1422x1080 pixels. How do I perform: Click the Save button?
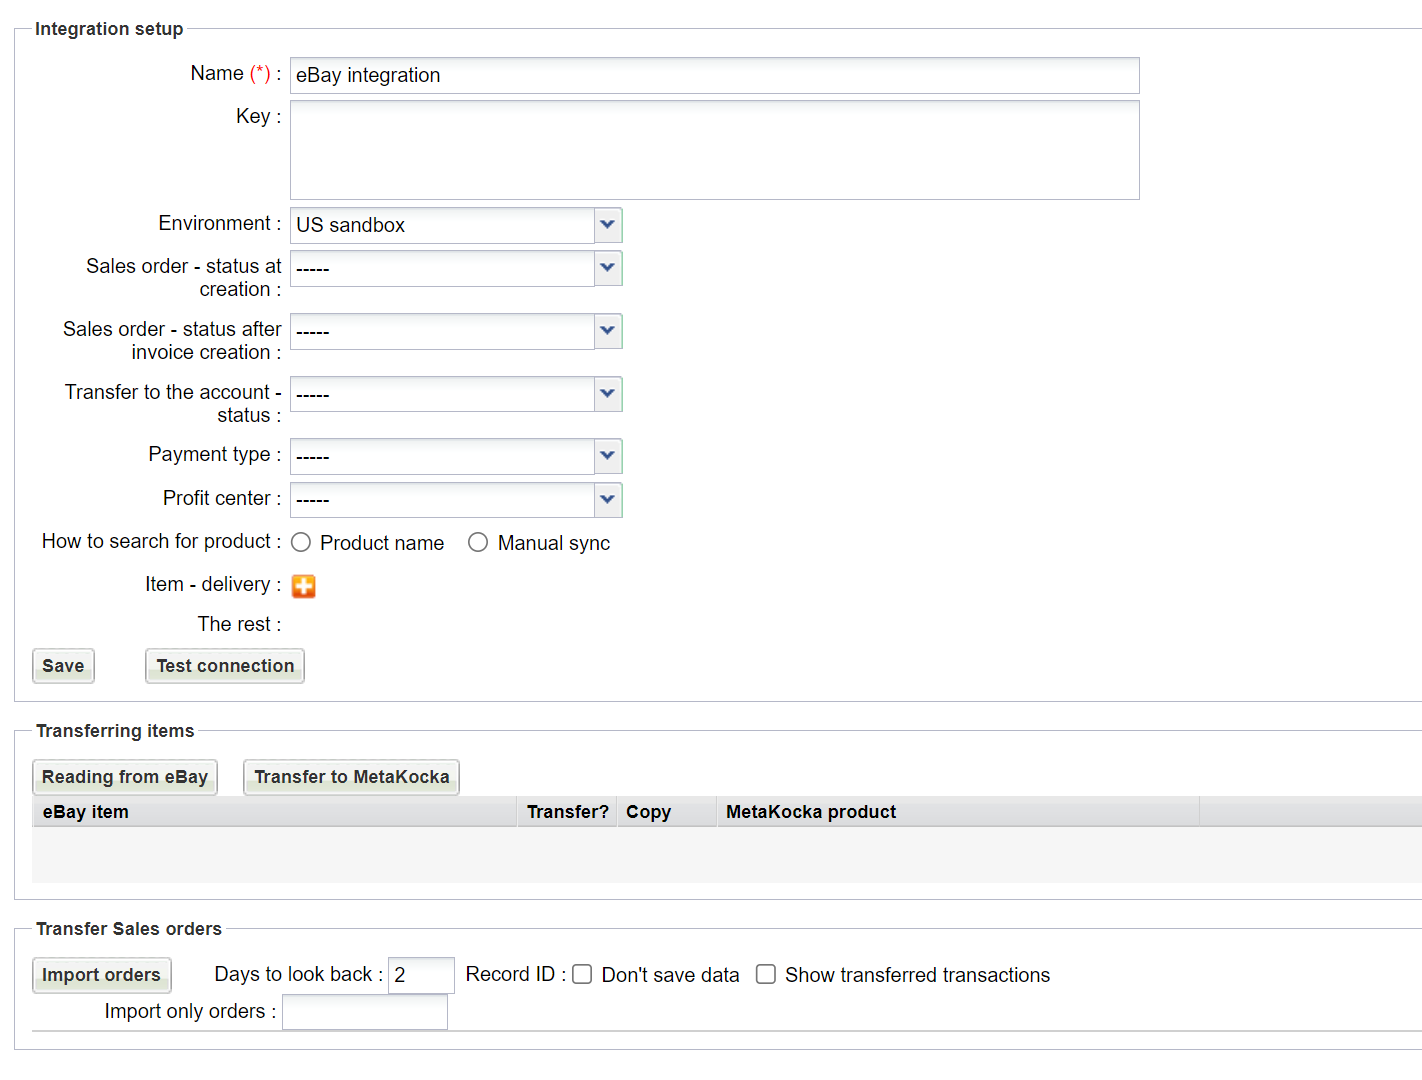click(63, 666)
